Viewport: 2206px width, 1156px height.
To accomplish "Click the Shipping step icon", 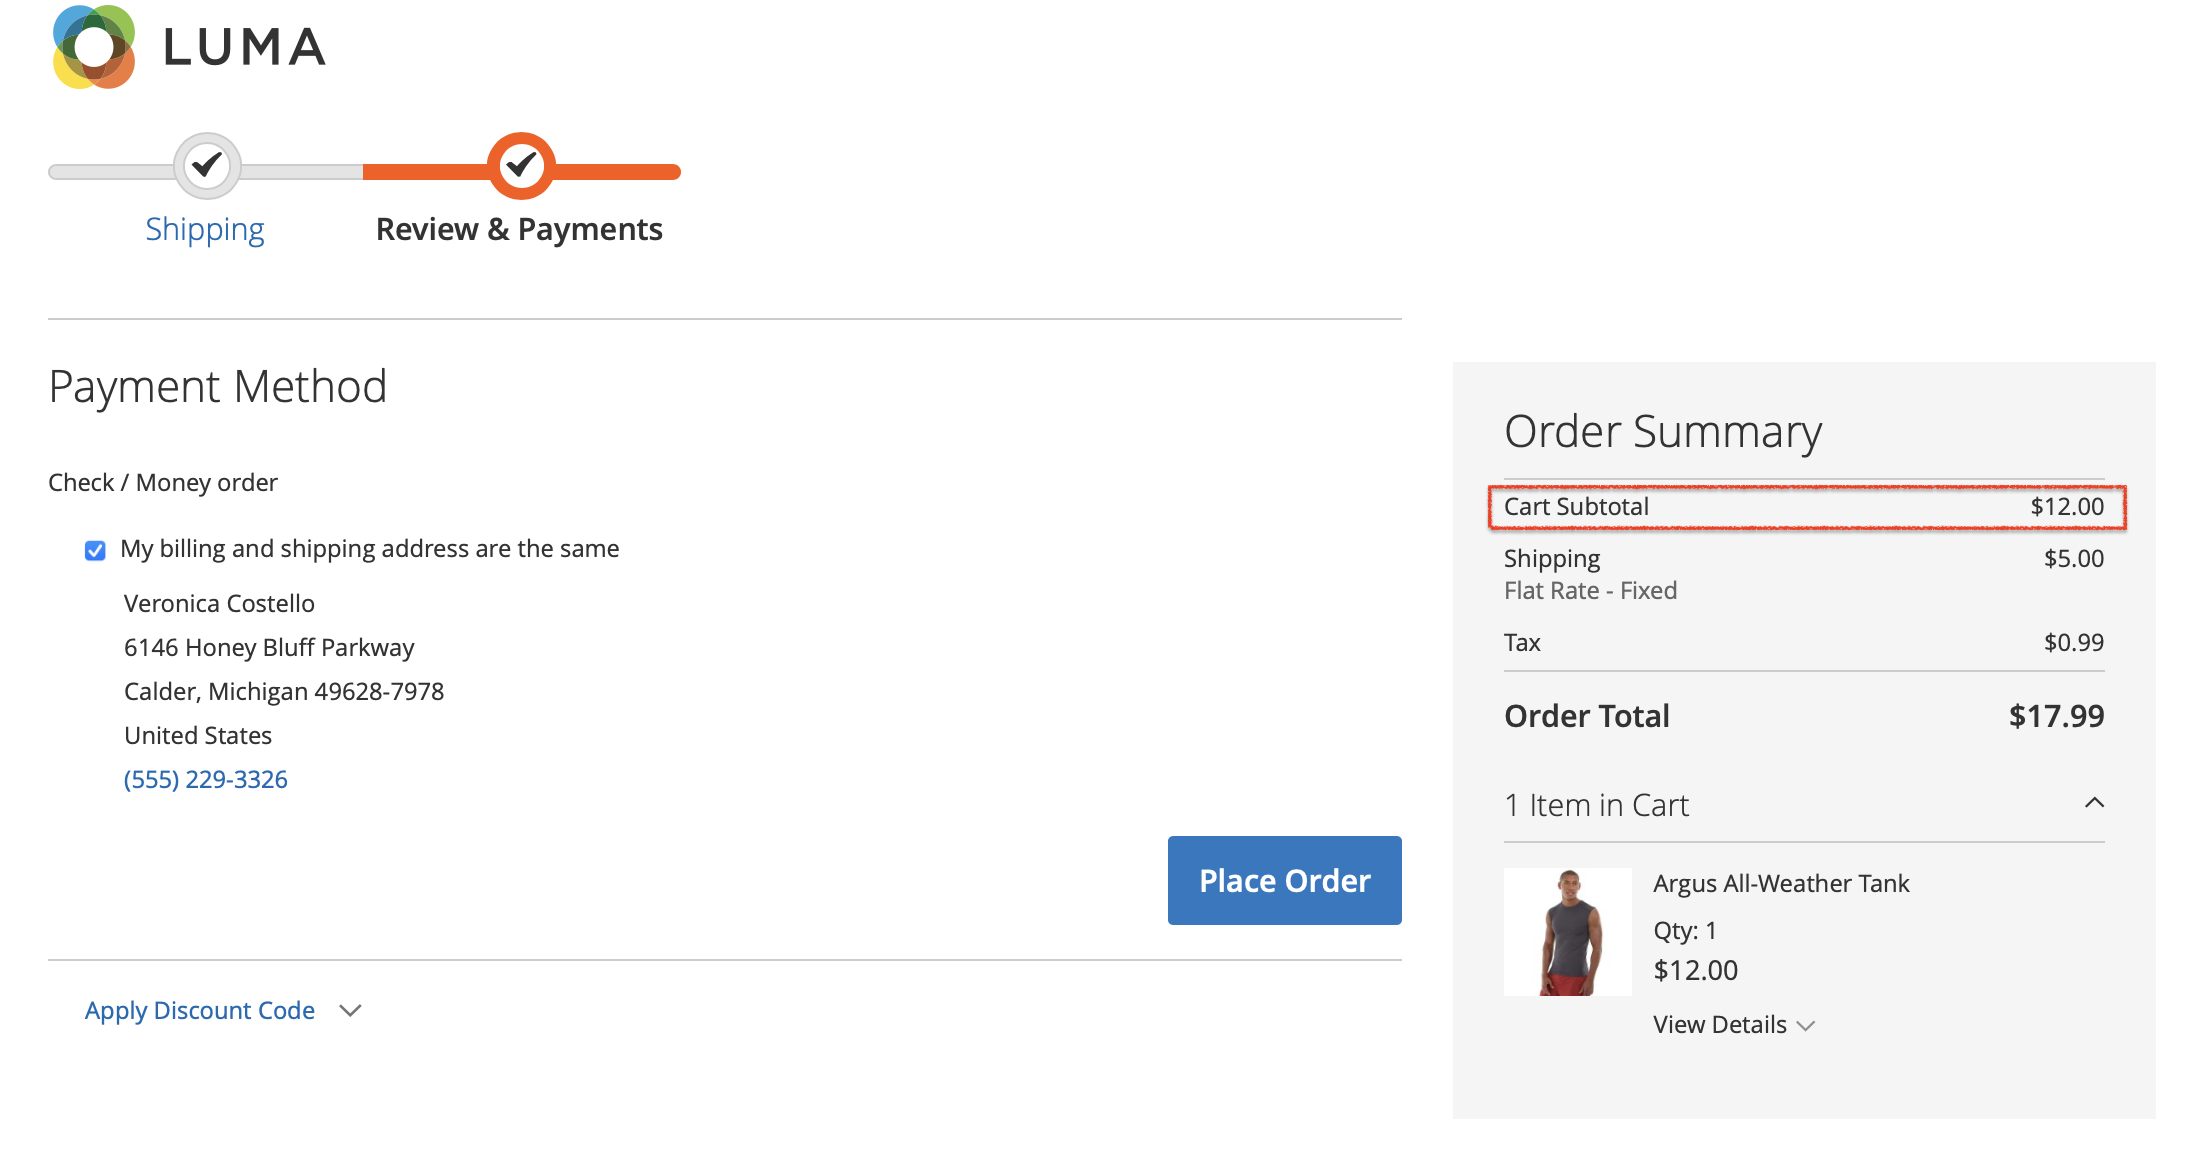I will (x=204, y=165).
